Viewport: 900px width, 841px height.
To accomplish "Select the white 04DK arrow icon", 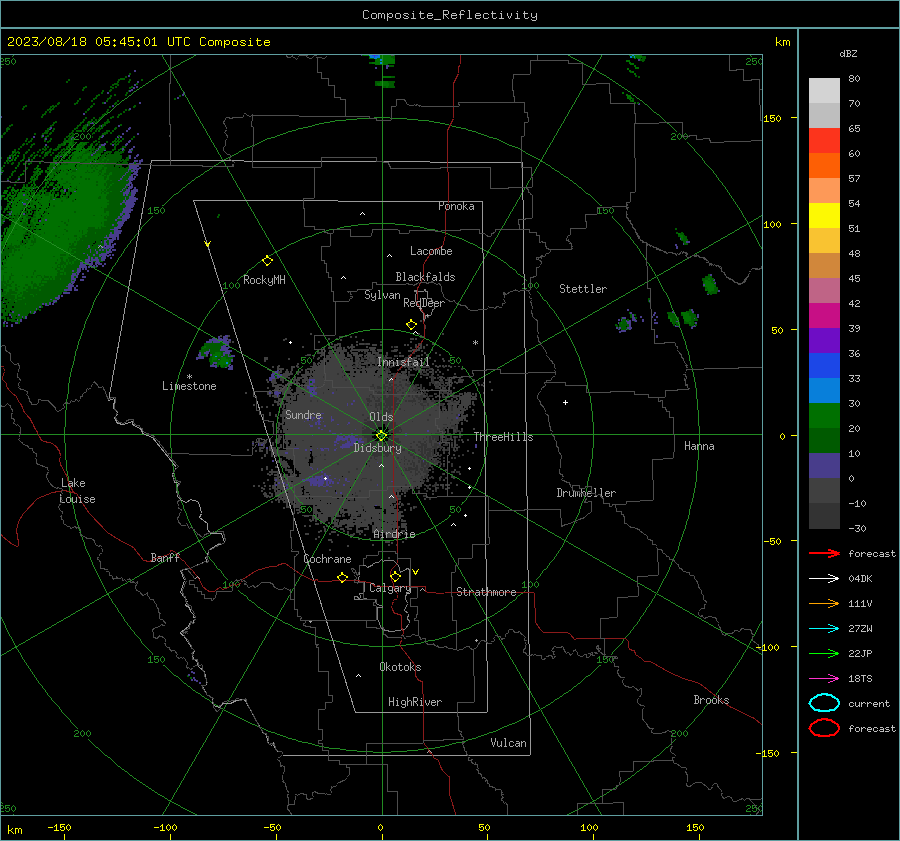I will 824,579.
